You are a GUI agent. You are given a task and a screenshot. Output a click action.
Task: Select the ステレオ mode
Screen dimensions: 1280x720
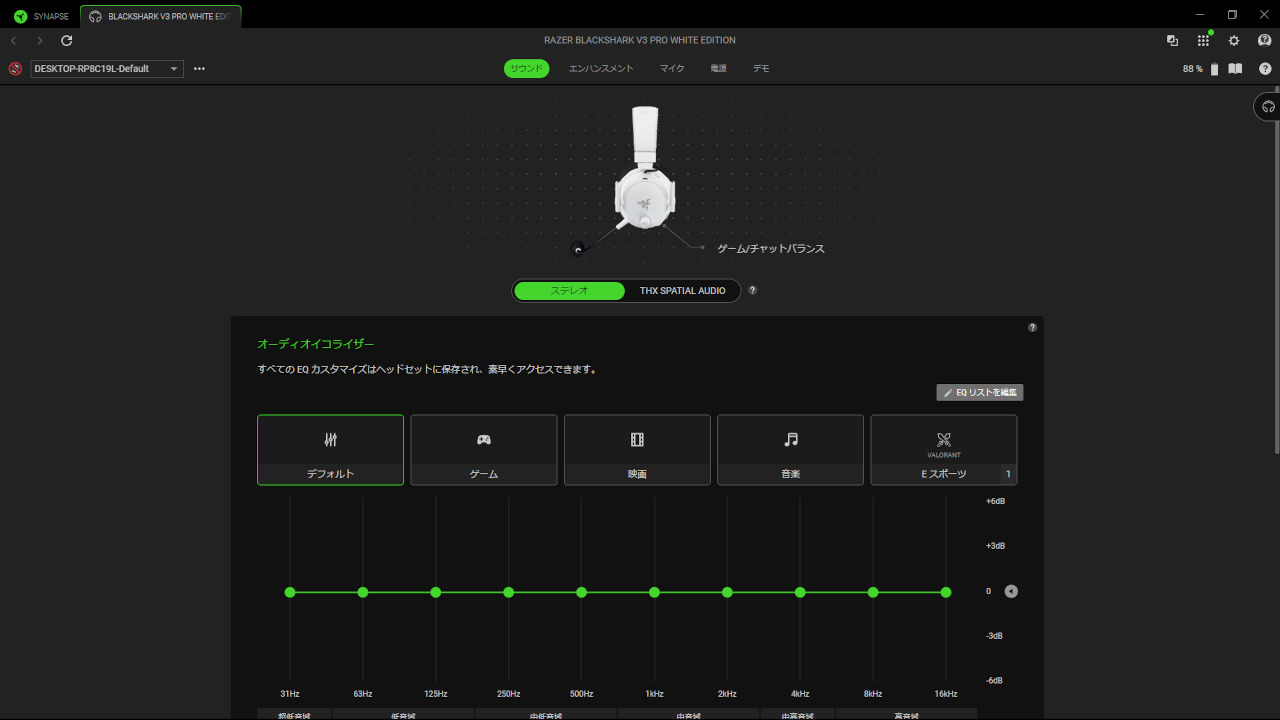pyautogui.click(x=569, y=290)
